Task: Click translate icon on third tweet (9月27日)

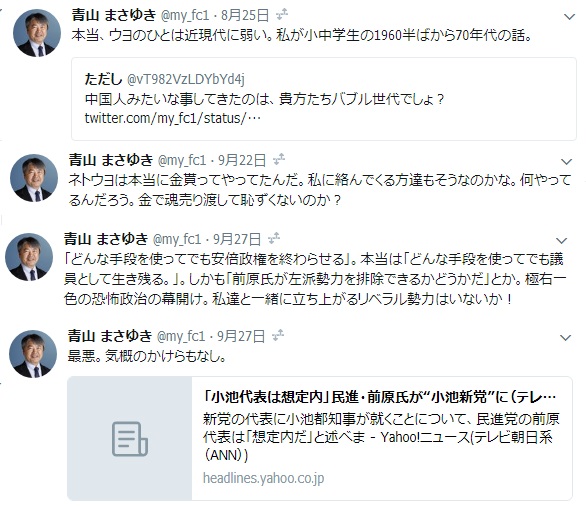Action: pyautogui.click(x=274, y=239)
